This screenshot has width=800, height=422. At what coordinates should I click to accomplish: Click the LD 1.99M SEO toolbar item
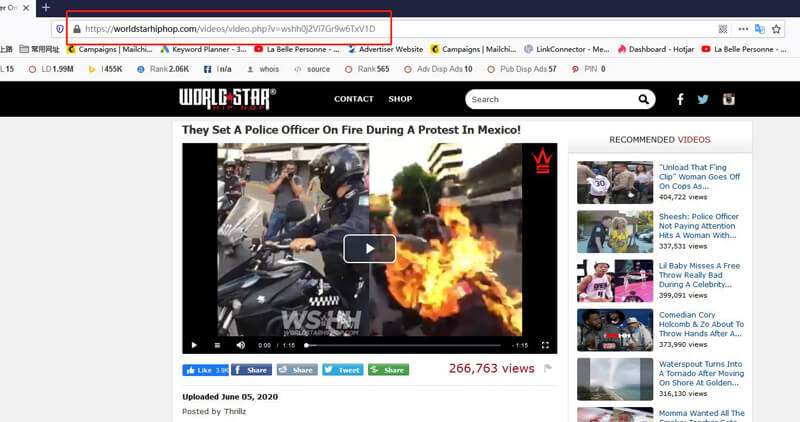51,69
